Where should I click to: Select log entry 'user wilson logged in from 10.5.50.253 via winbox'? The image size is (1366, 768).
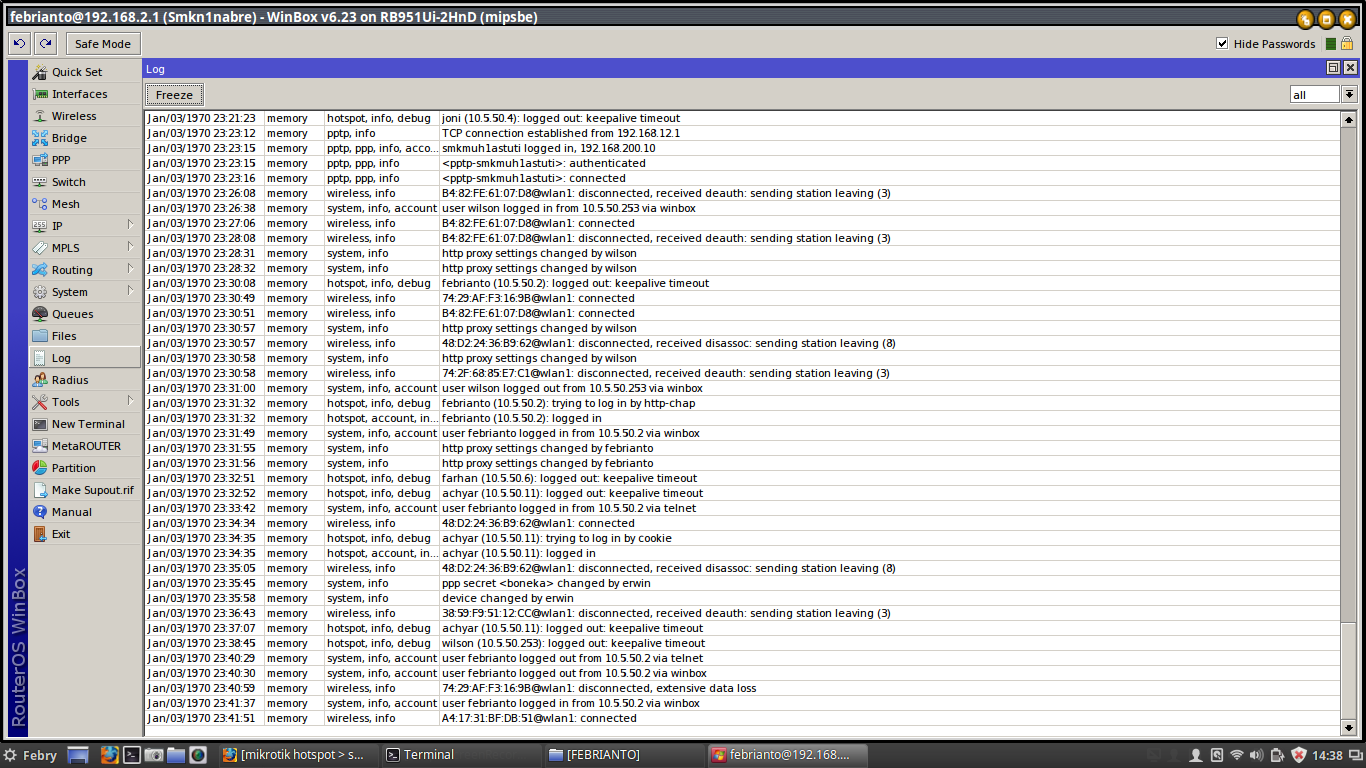coord(741,208)
